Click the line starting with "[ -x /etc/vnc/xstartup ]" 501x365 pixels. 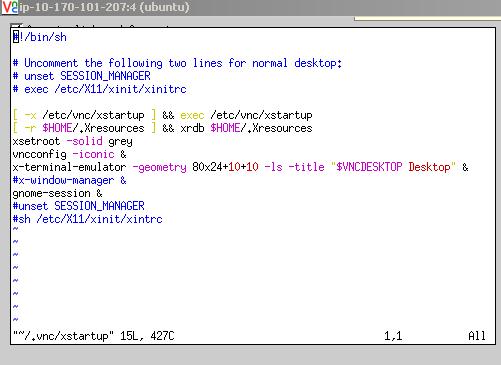click(163, 115)
